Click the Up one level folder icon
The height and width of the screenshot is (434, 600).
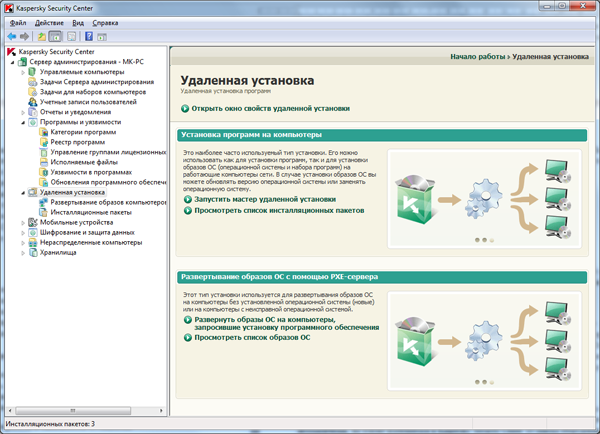click(x=42, y=36)
